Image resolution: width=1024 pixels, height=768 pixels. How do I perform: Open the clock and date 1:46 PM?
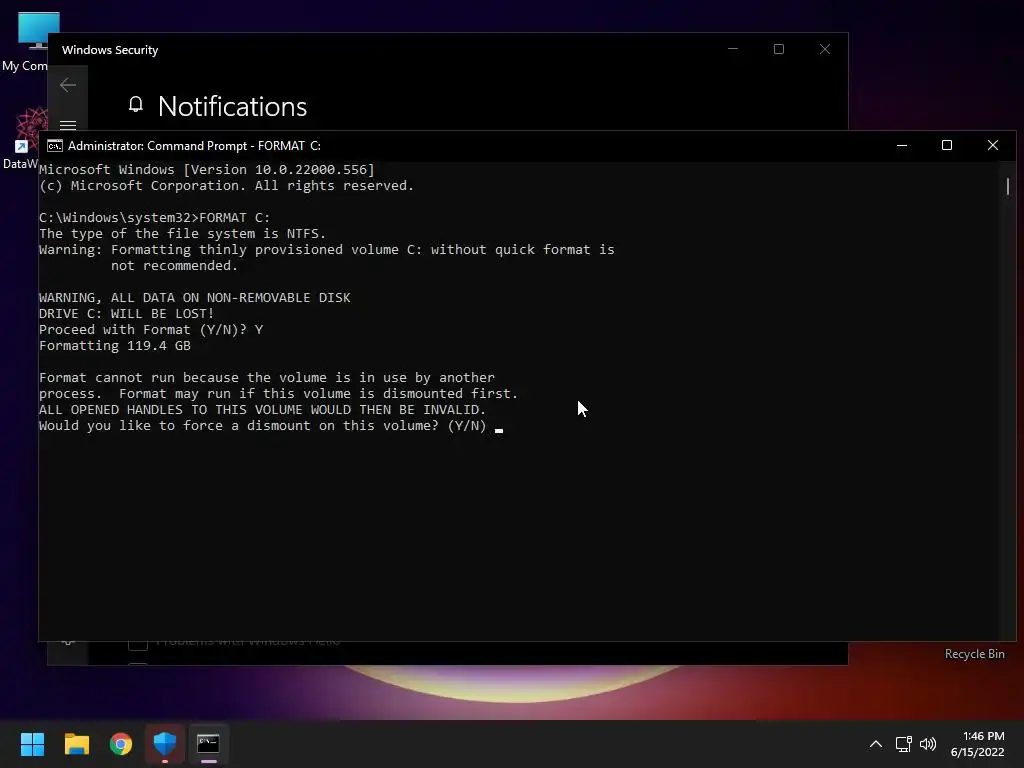pyautogui.click(x=978, y=744)
